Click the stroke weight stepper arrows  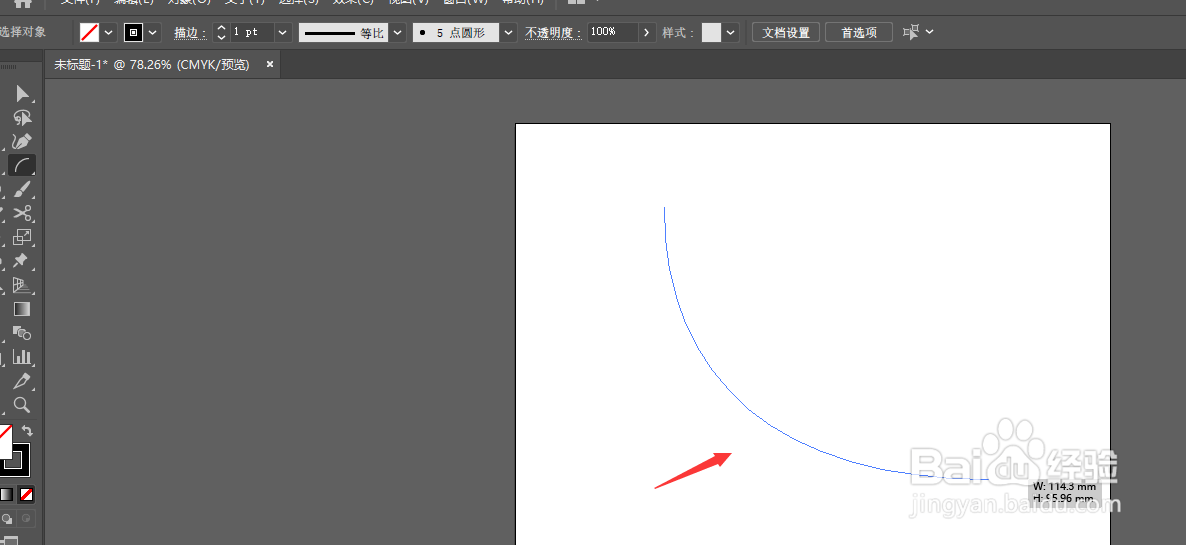(221, 33)
